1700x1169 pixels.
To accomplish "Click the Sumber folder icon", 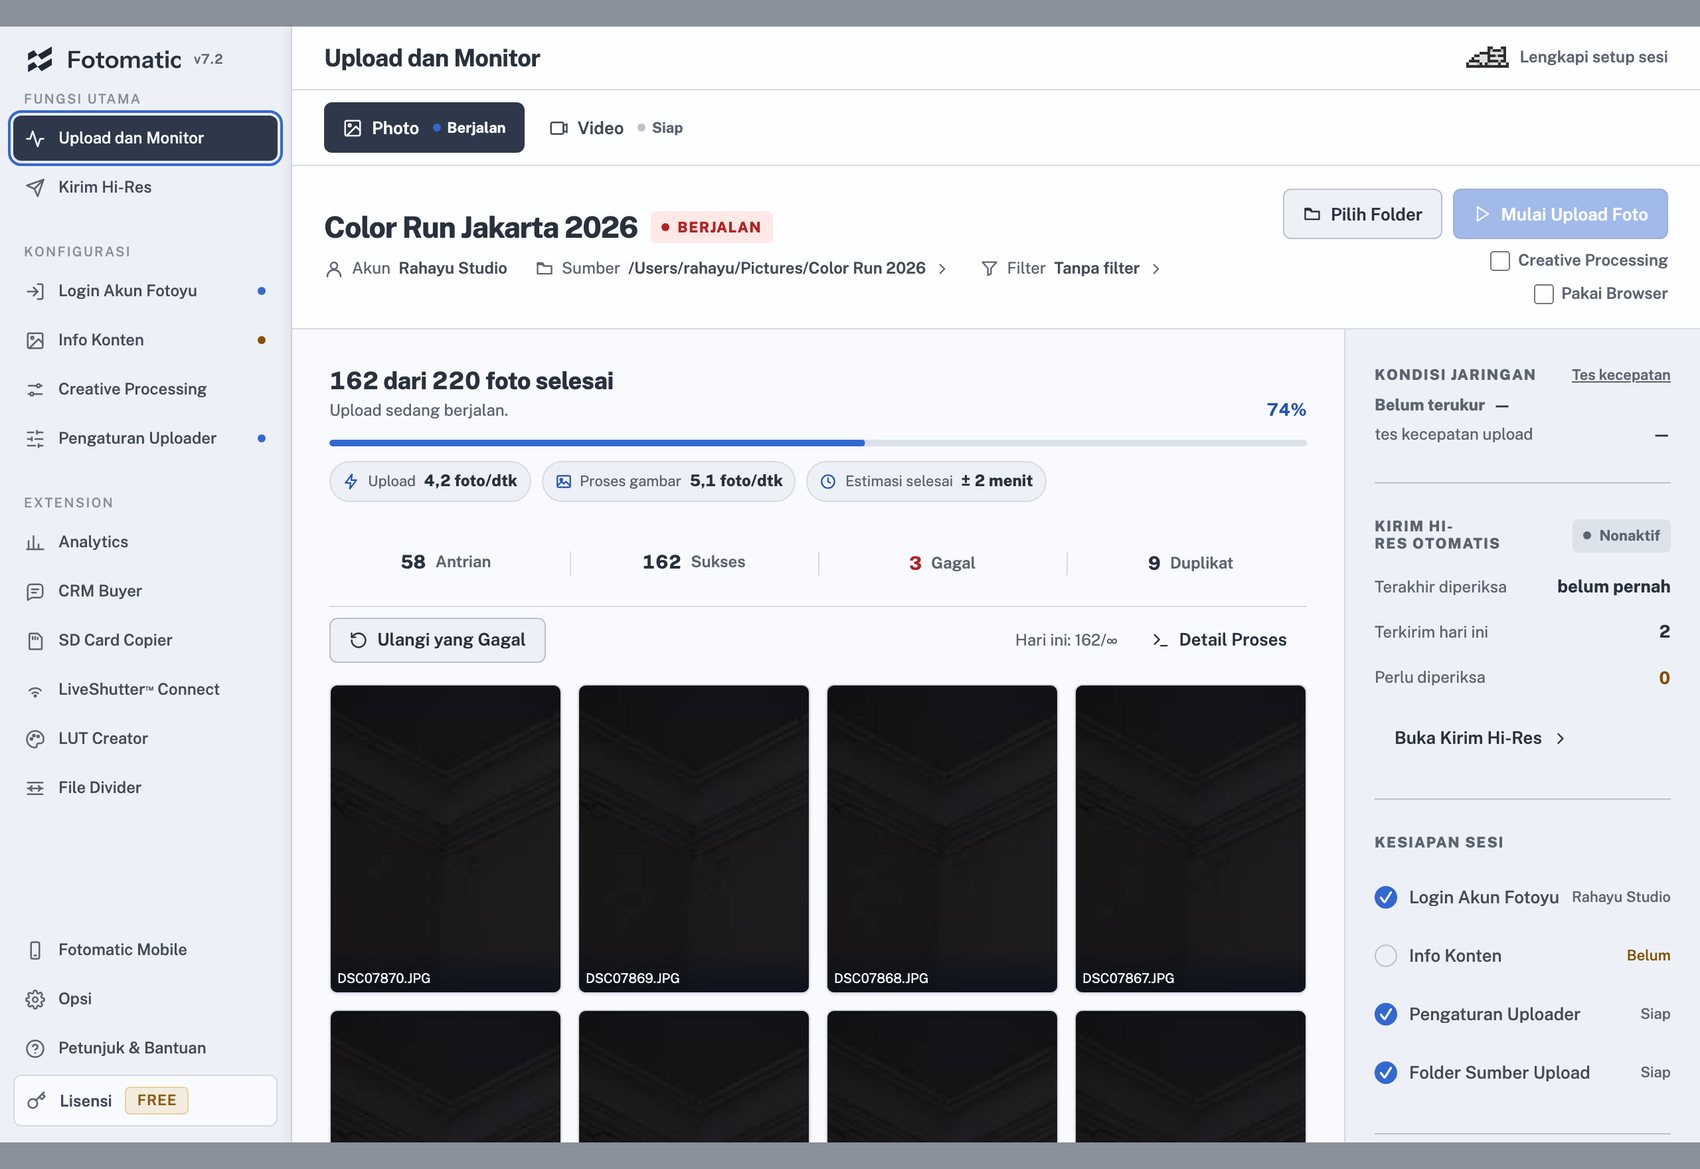I will click(544, 269).
